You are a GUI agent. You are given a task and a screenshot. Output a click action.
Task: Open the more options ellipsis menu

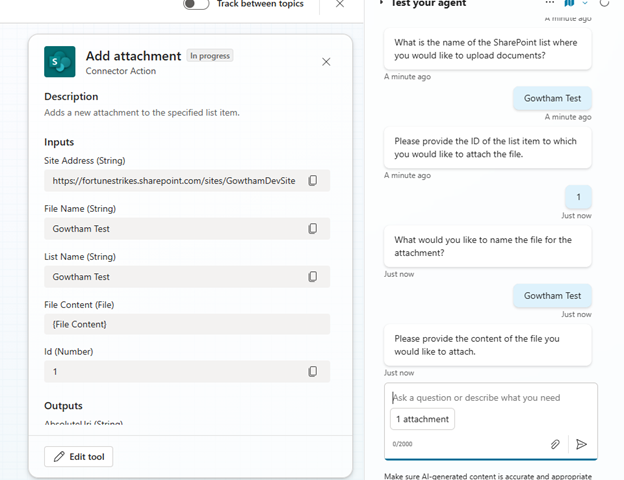548,4
